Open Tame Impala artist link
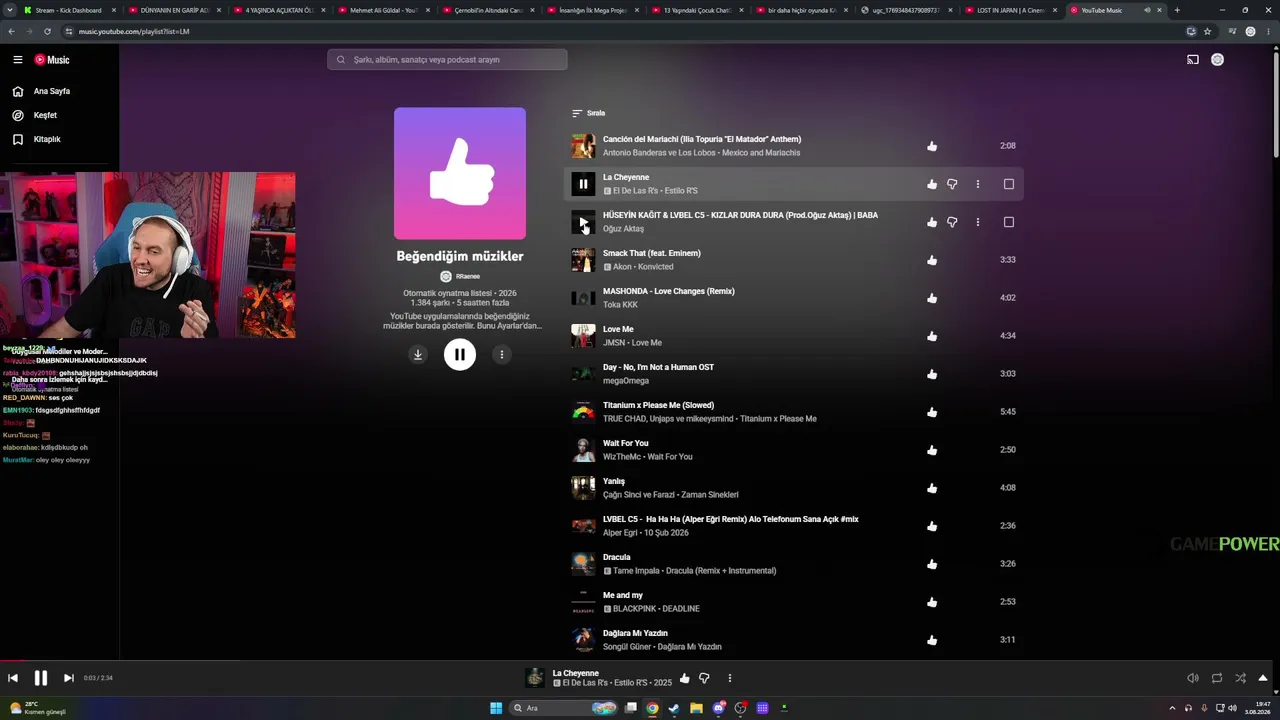1280x720 pixels. 637,571
